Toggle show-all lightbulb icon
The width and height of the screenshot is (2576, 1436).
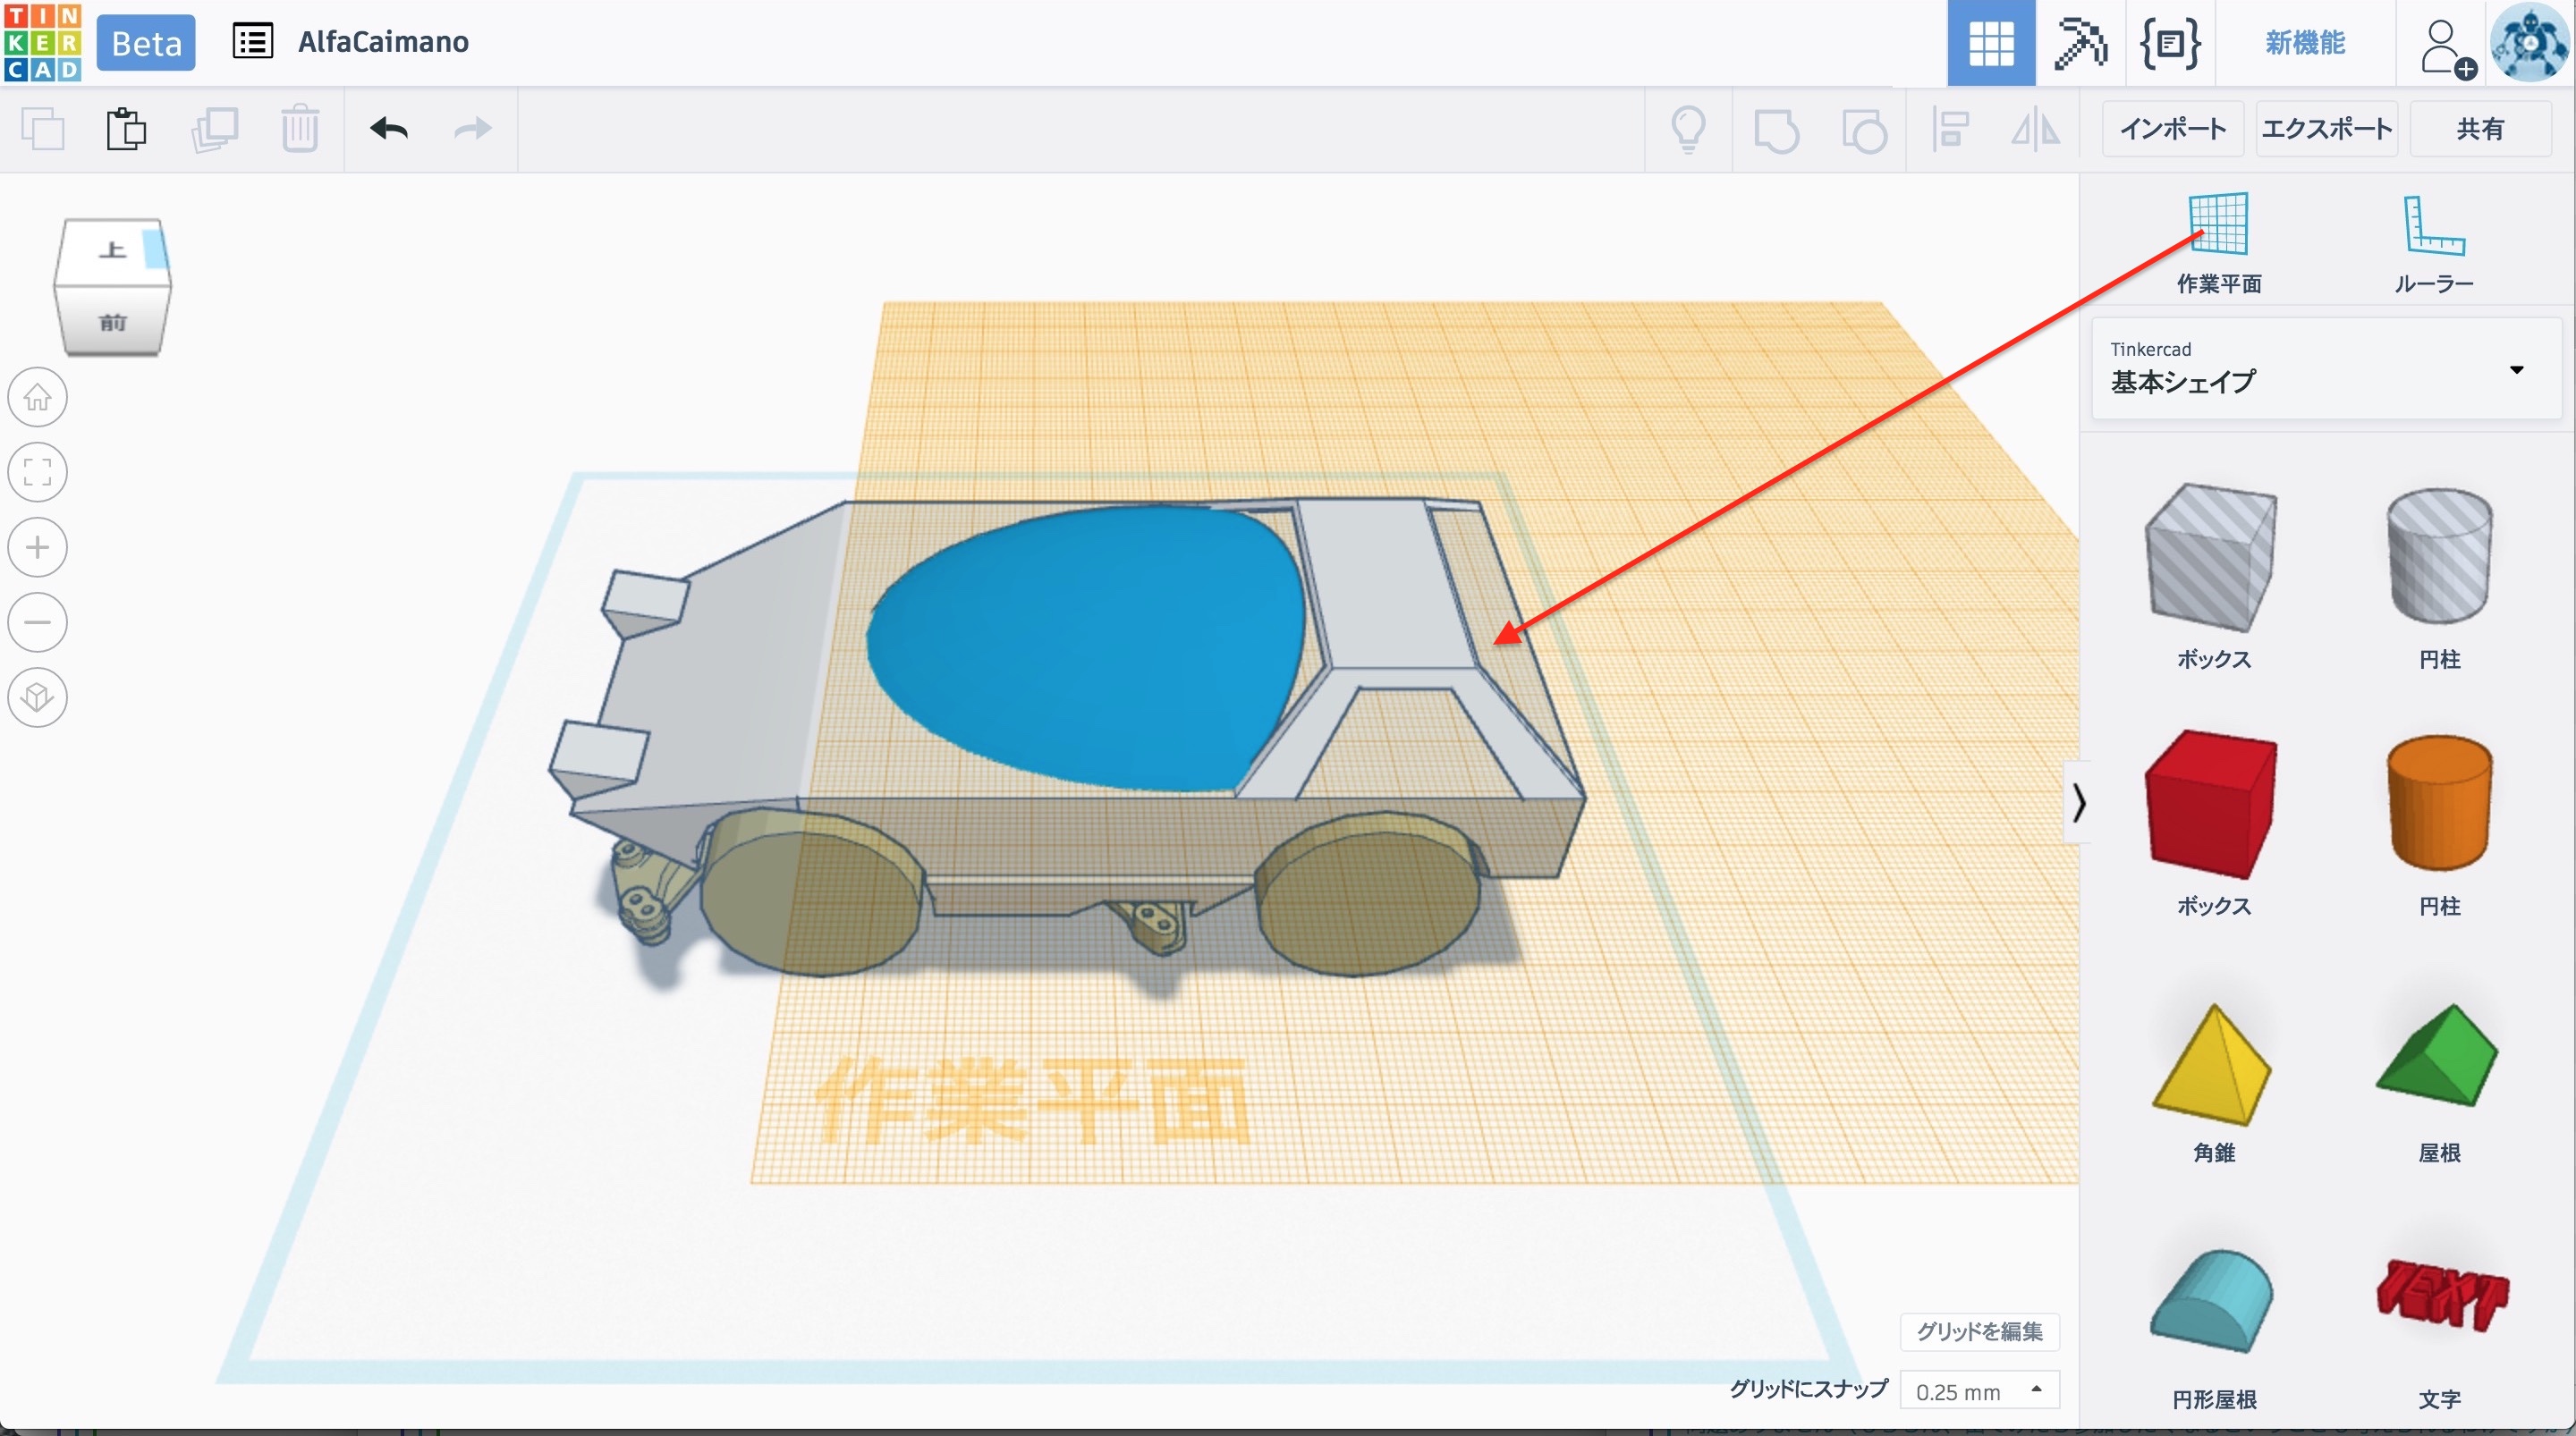pyautogui.click(x=1688, y=129)
